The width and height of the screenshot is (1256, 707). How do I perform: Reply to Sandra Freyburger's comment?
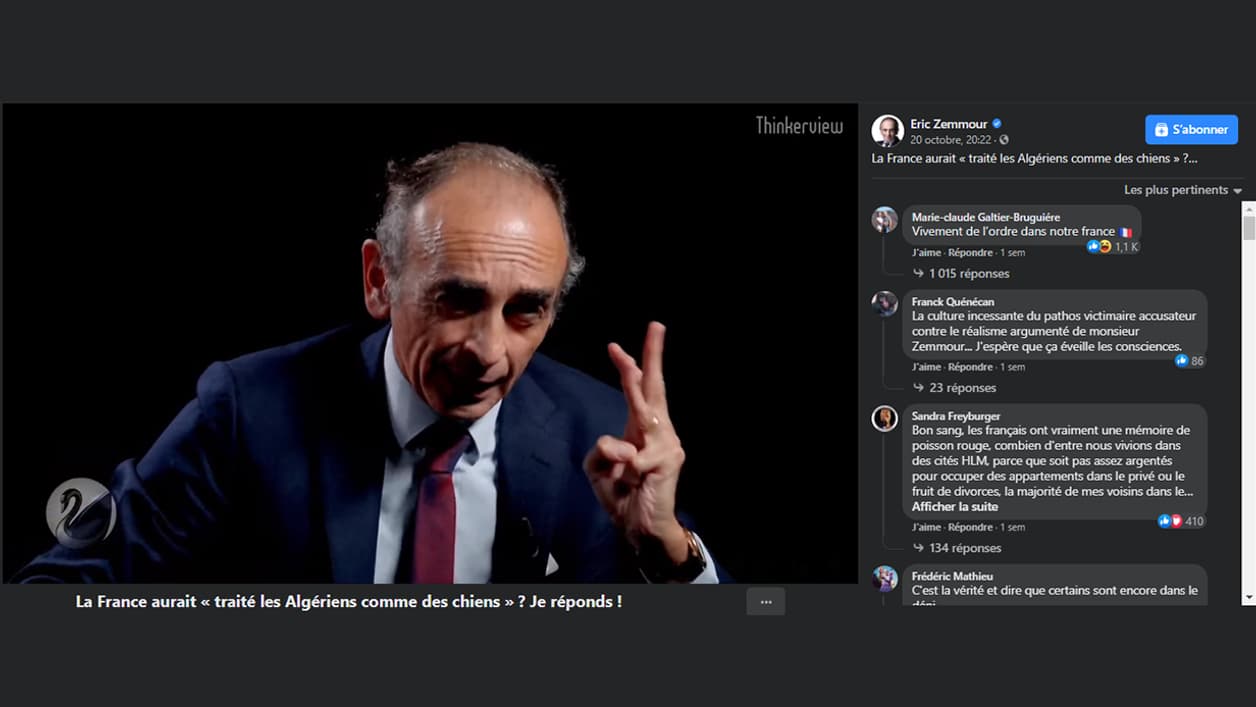tap(970, 527)
